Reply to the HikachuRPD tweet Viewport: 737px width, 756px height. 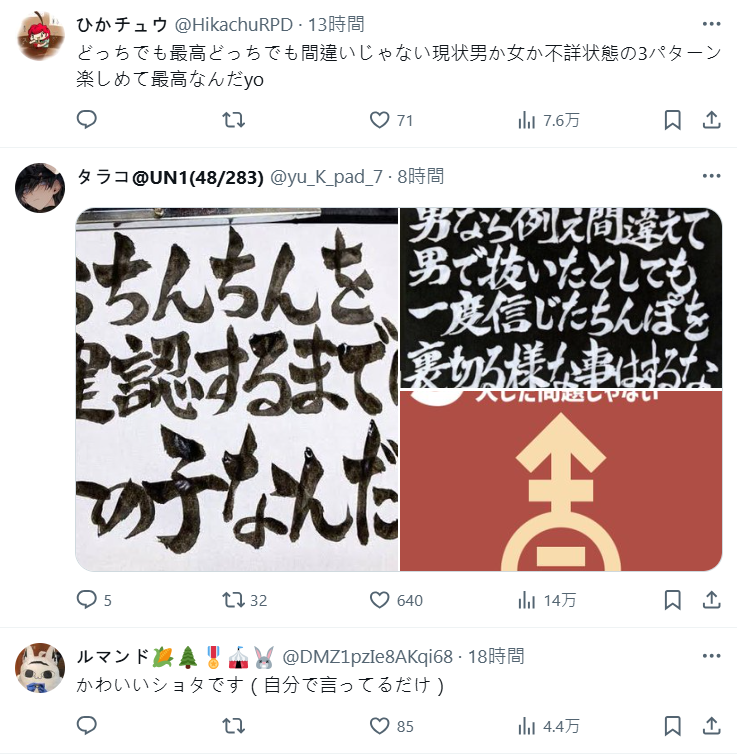pyautogui.click(x=87, y=120)
